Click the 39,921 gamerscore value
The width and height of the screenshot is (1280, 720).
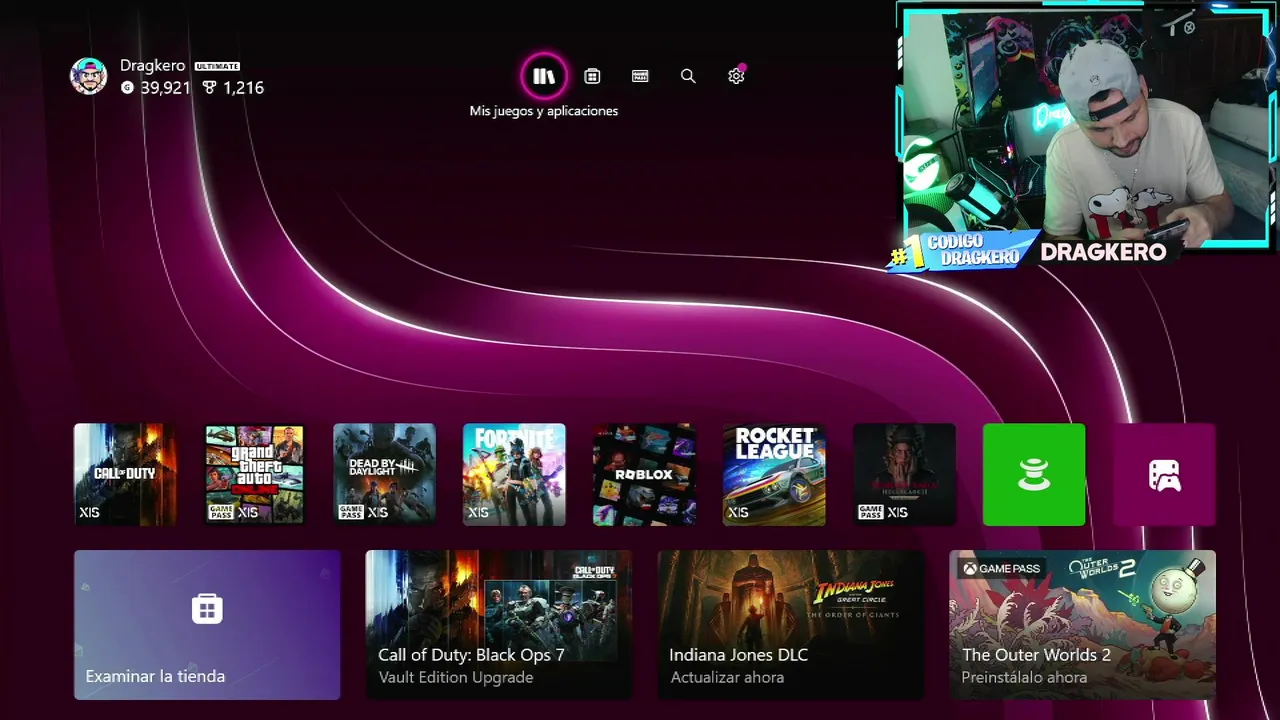[x=165, y=88]
